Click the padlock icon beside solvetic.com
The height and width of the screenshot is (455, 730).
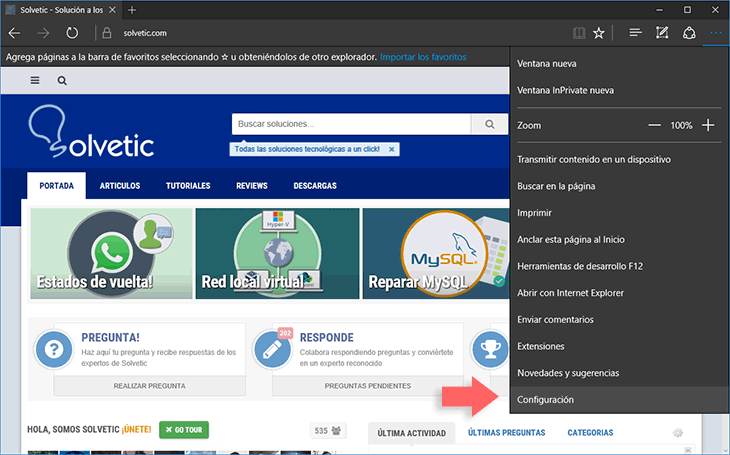pos(107,33)
